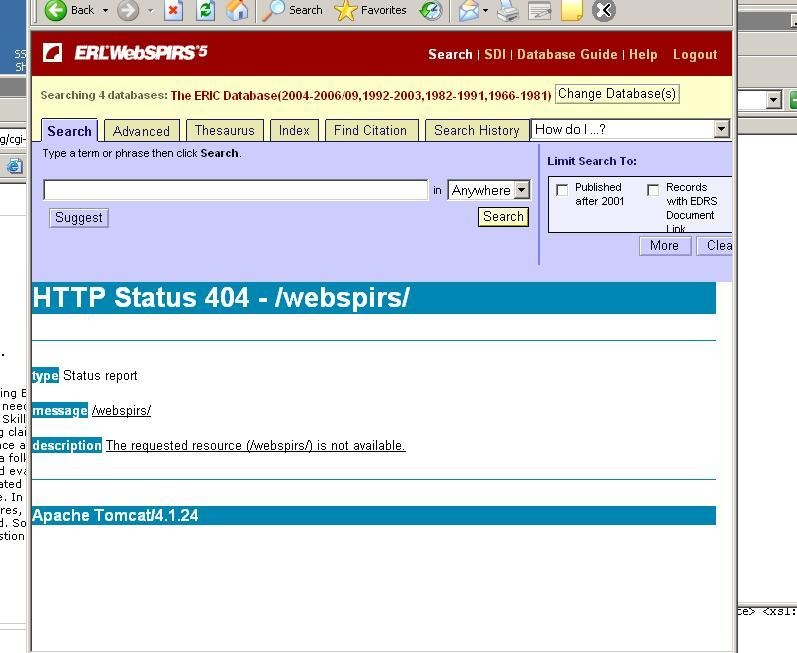Open the SDI link in header
The height and width of the screenshot is (653, 797).
[495, 54]
